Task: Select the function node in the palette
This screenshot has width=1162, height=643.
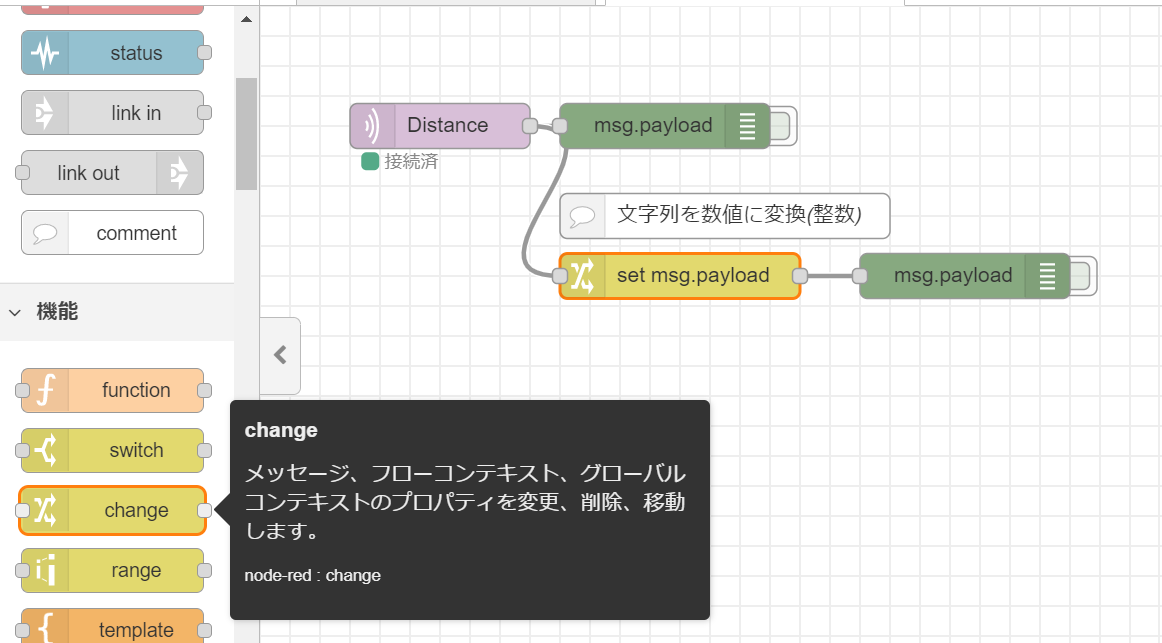Action: pos(112,390)
